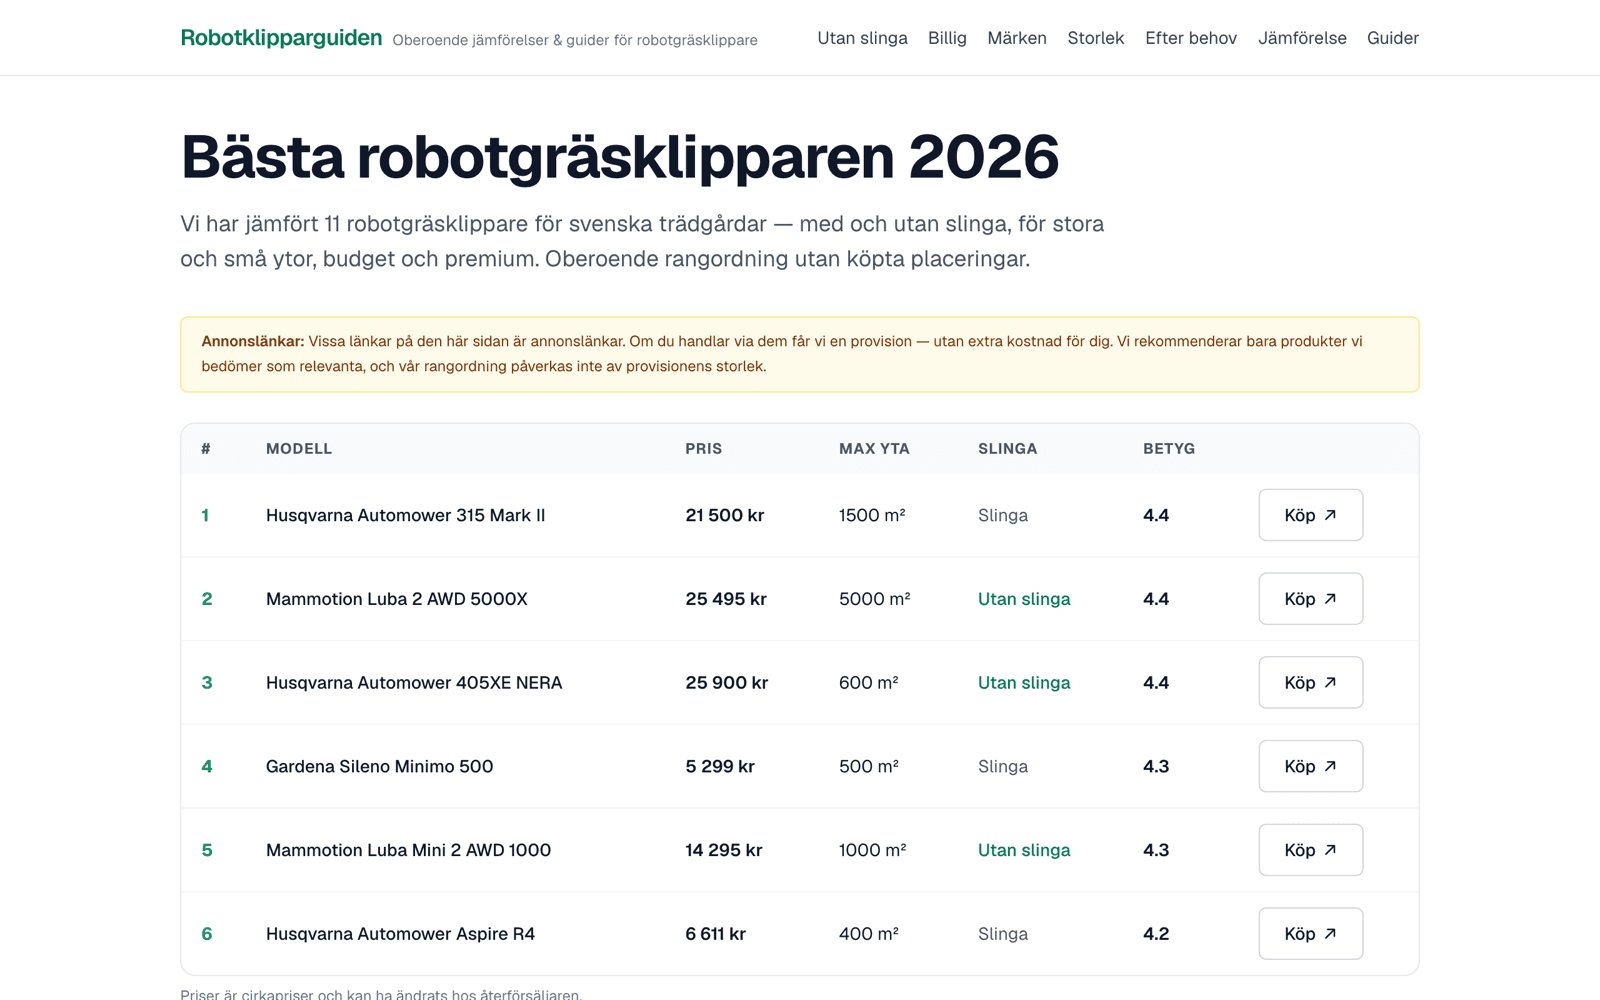The height and width of the screenshot is (1000, 1600).
Task: Click the tagline Oberoende jämförelser & guider
Action: click(x=575, y=40)
